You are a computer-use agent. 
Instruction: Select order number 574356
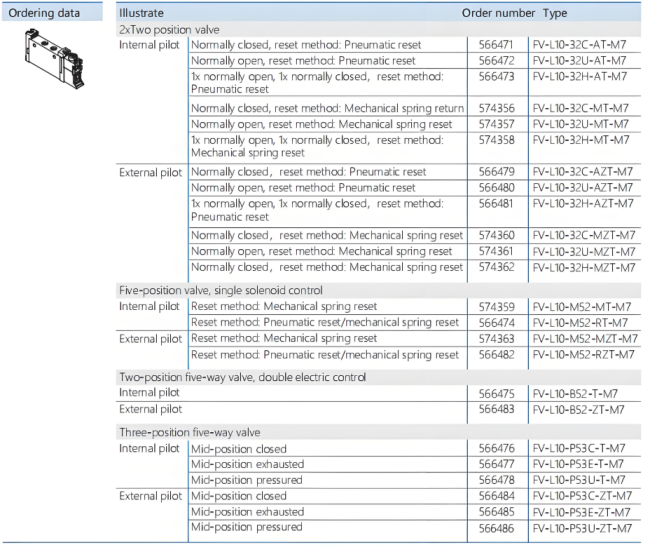click(496, 108)
